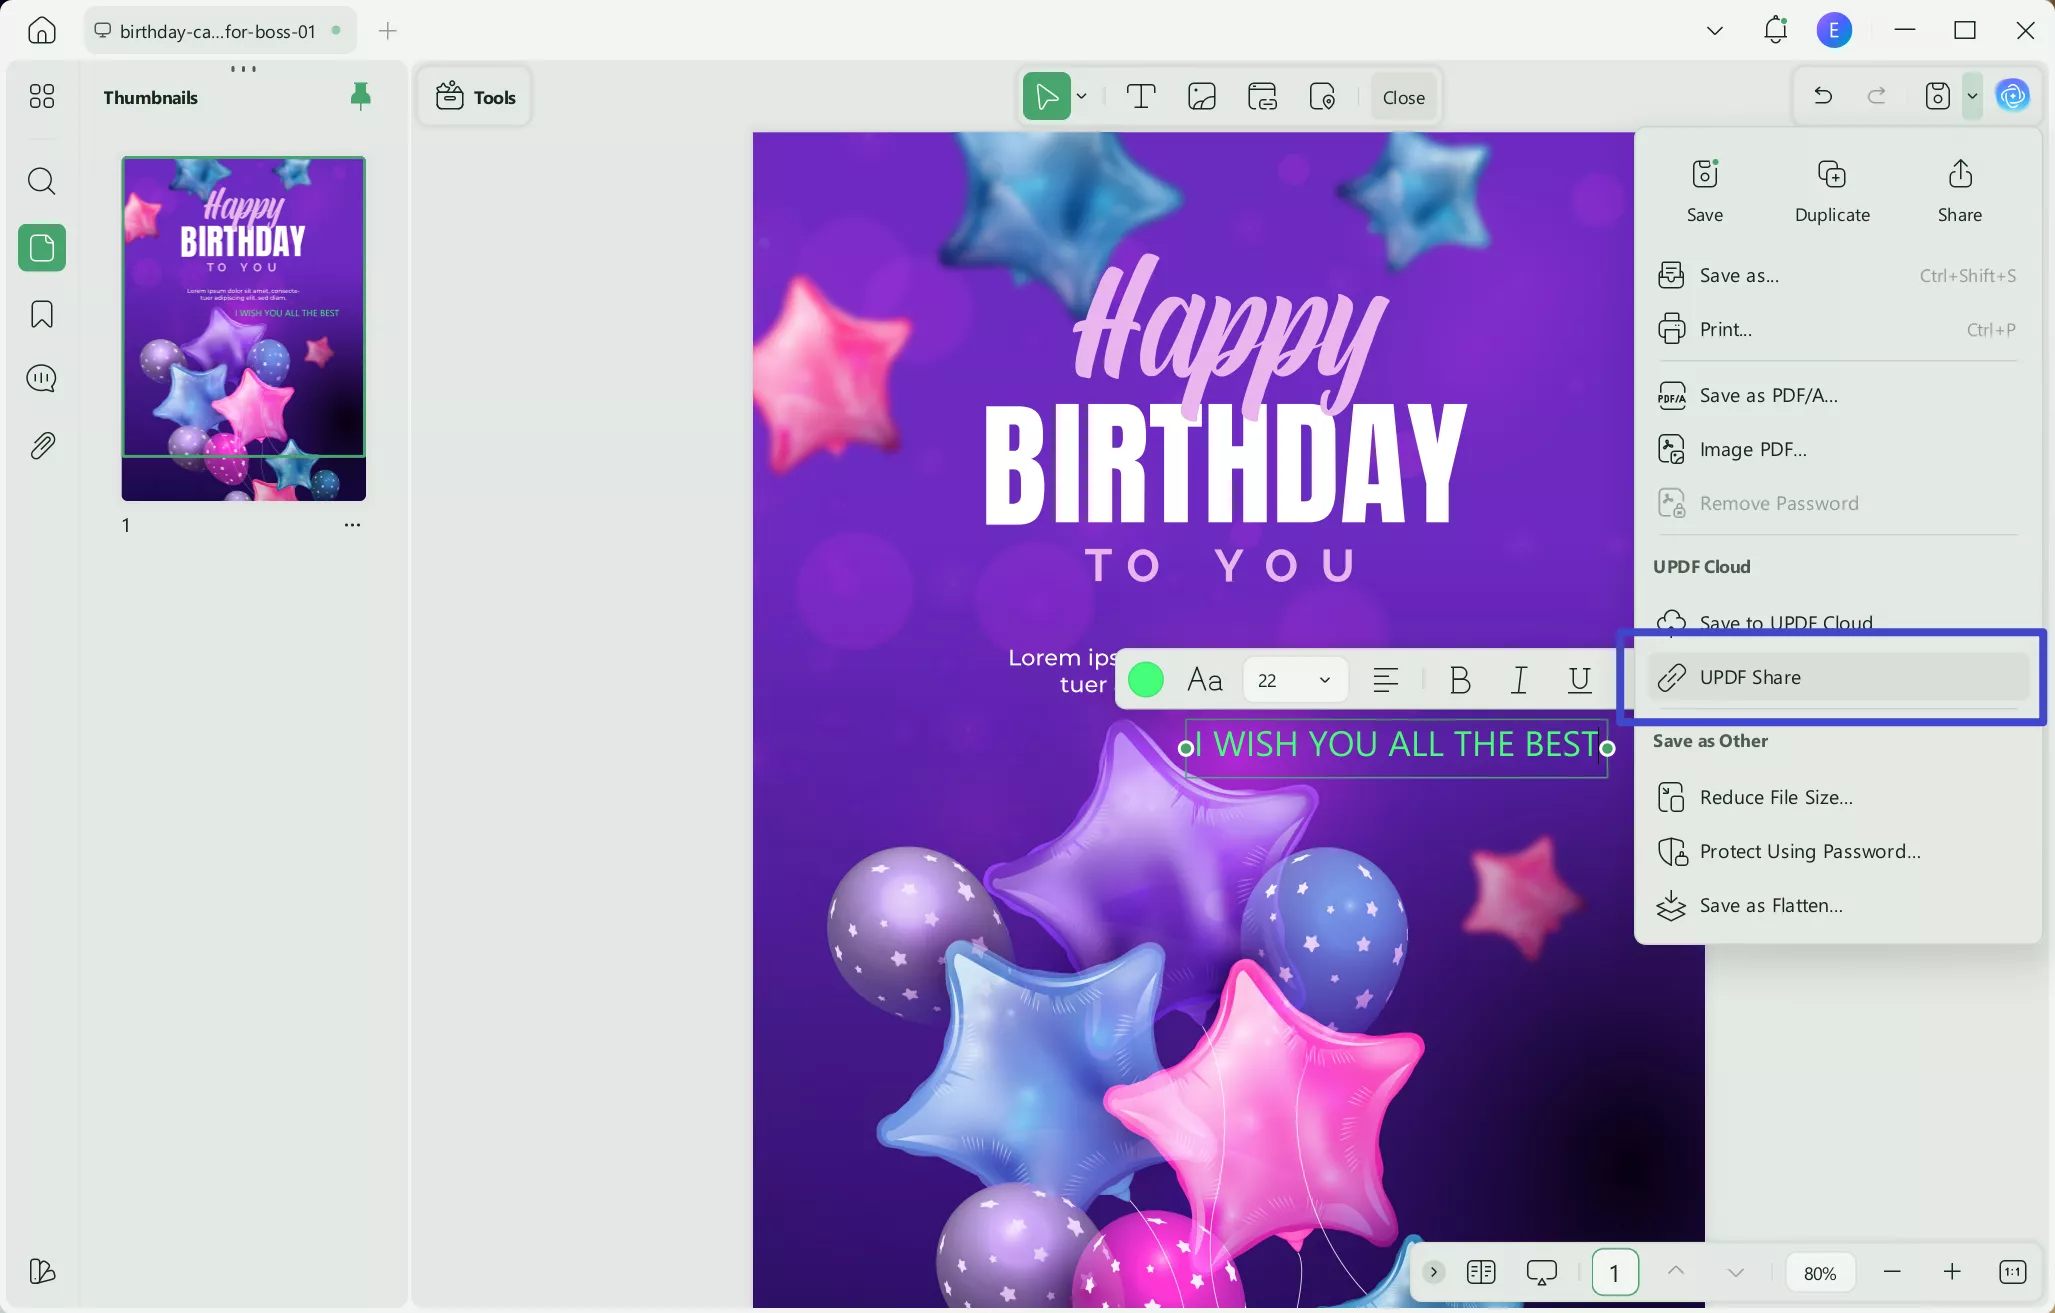Screen dimensions: 2055x1313
Task: Open the UPDF AI assistant icon
Action: point(2012,96)
